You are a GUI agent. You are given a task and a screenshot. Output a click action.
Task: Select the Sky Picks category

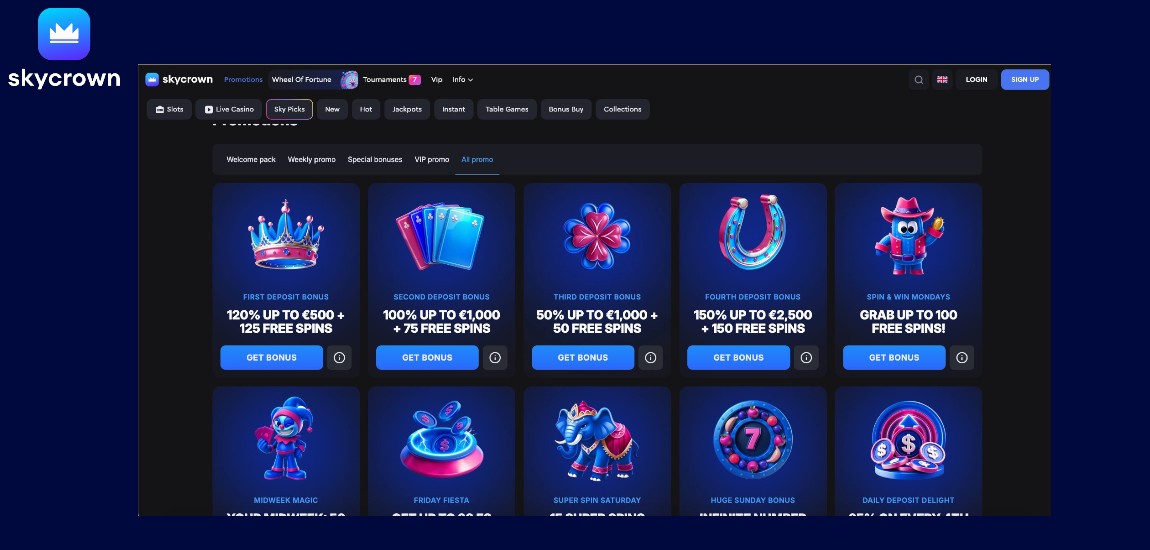[x=290, y=109]
